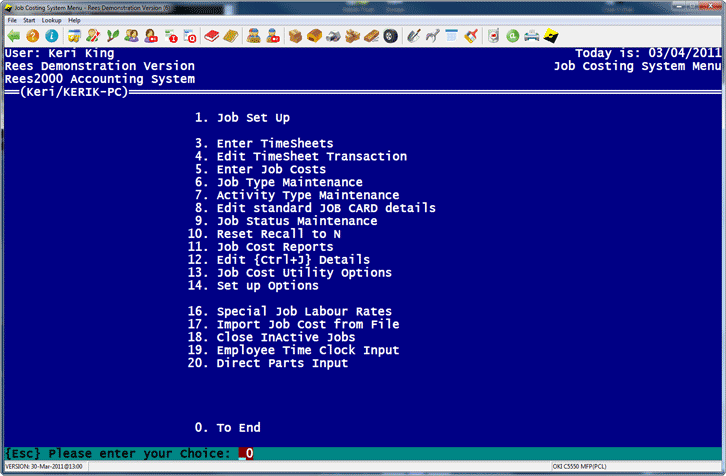
Task: Click the yellow diamond icon in toolbar
Action: tap(549, 36)
